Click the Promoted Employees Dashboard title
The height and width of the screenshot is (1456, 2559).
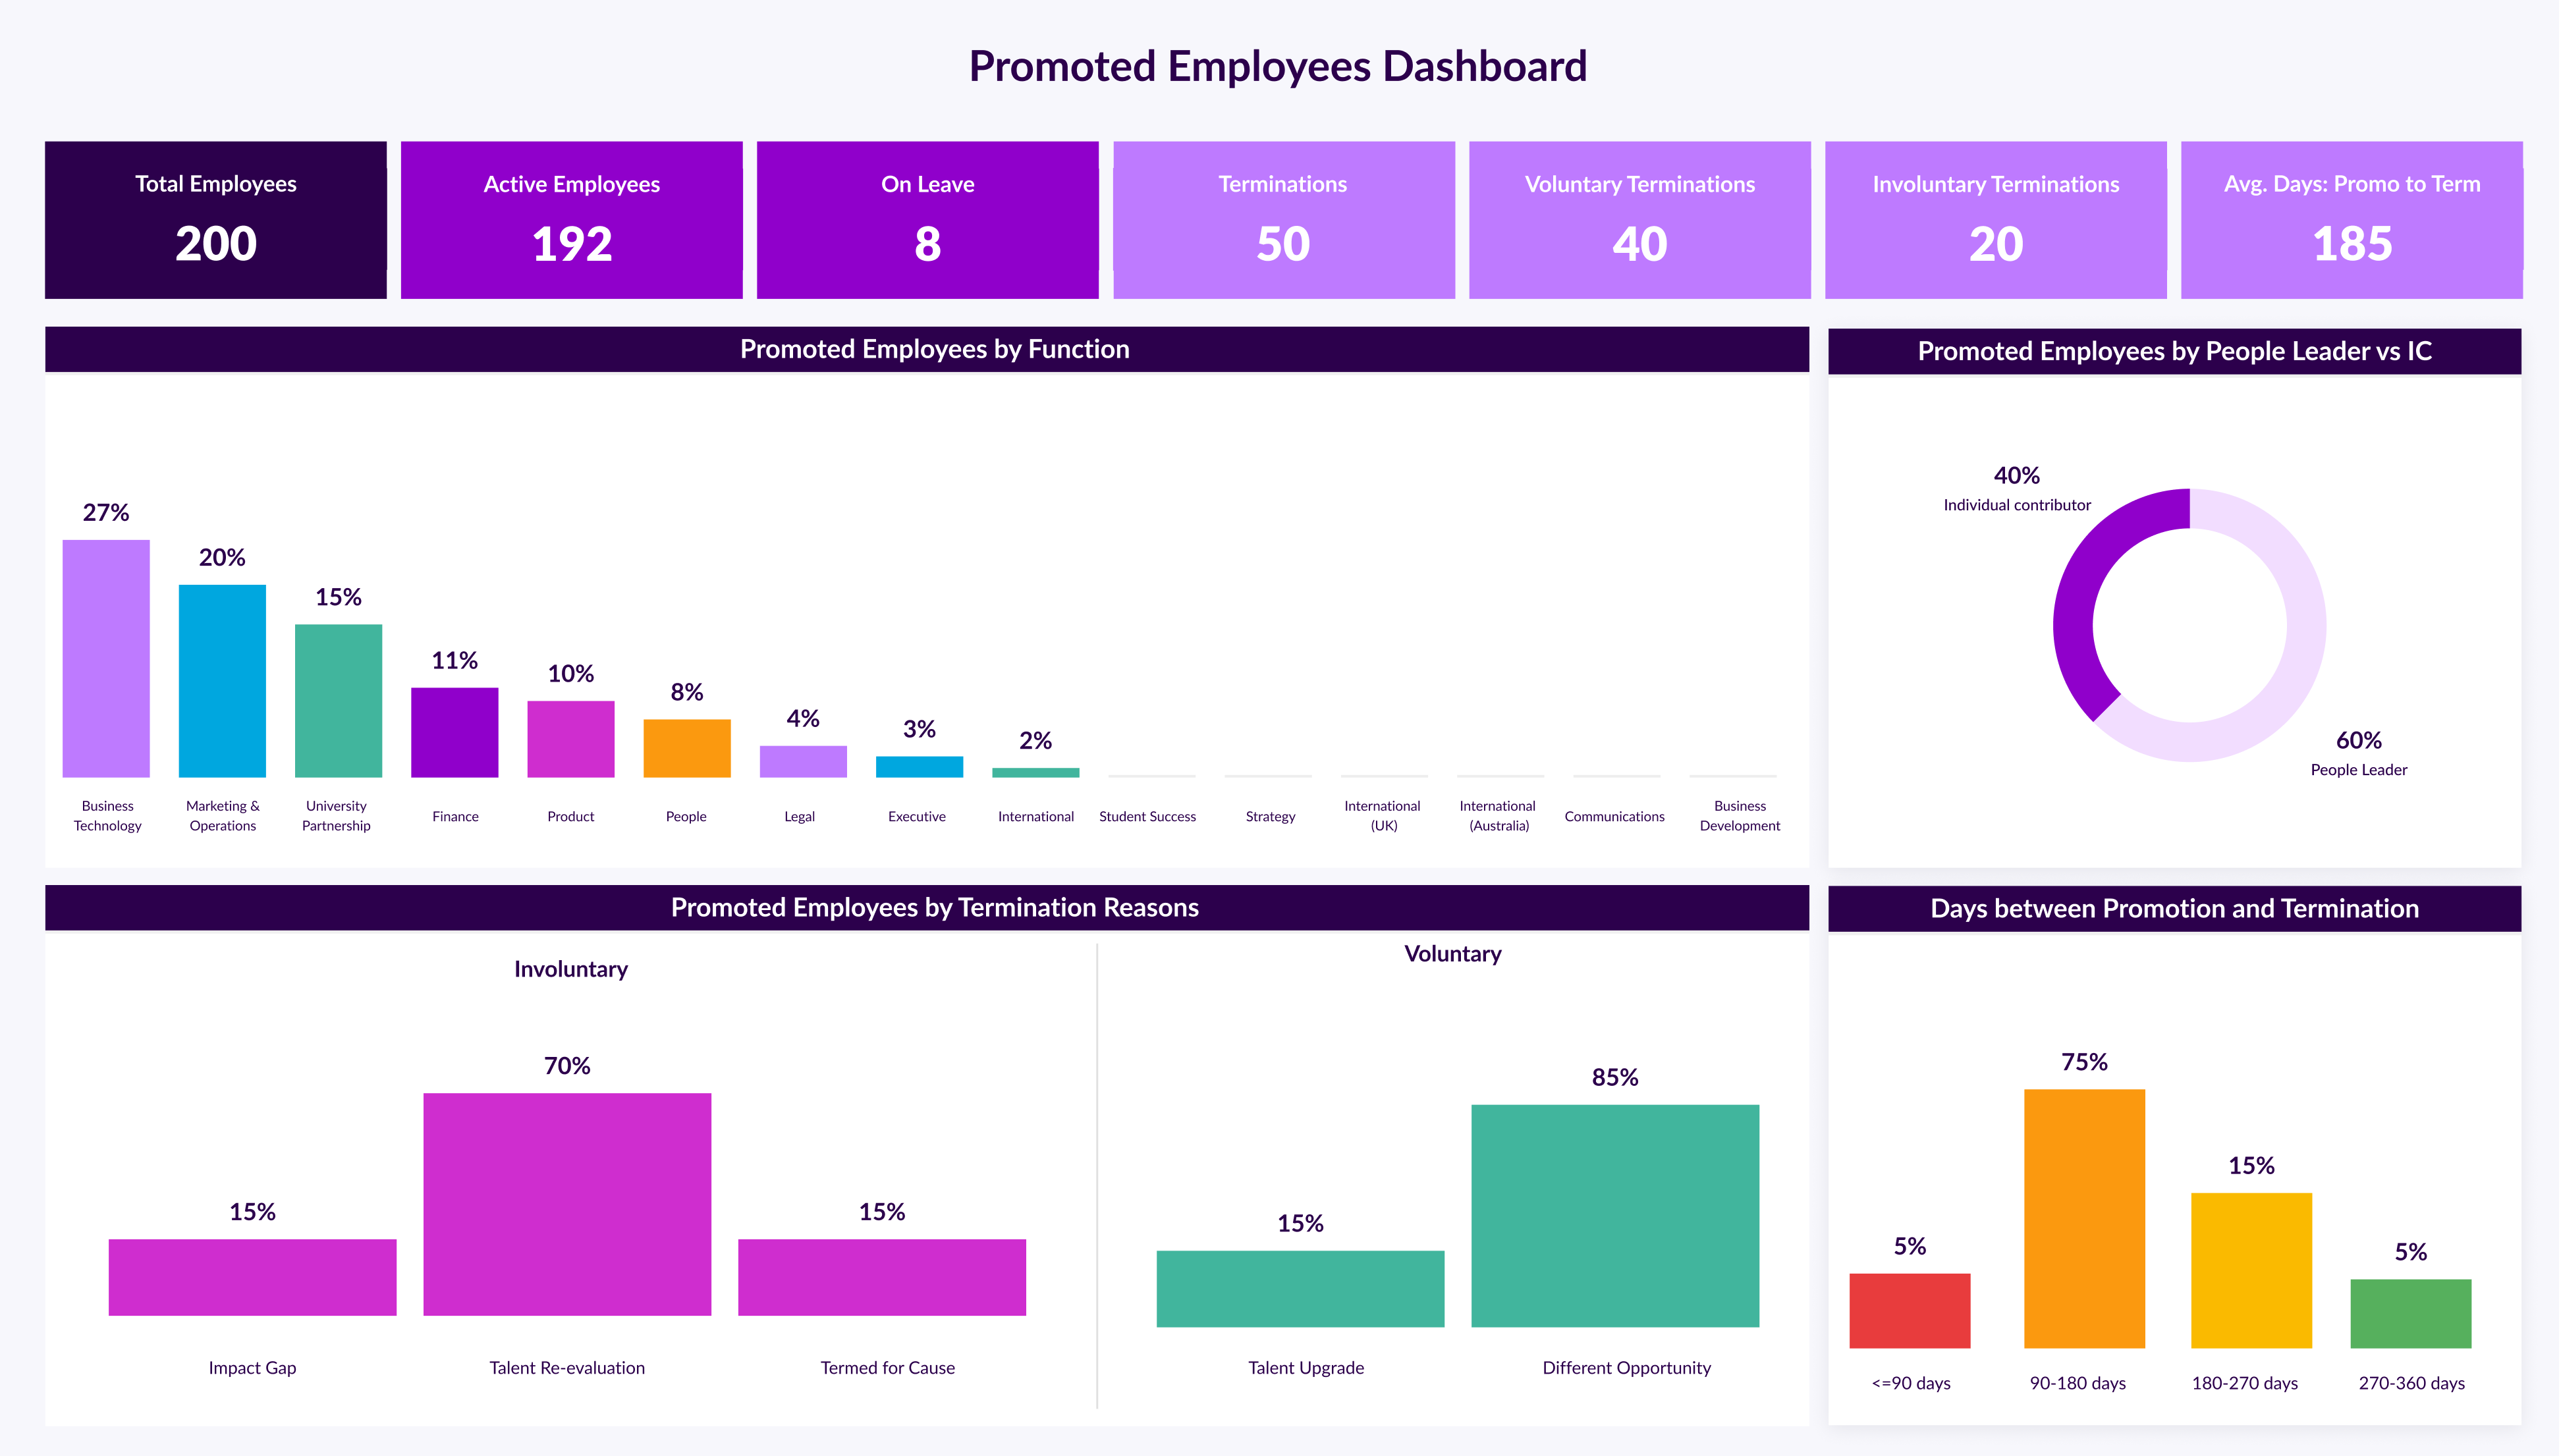click(1278, 66)
